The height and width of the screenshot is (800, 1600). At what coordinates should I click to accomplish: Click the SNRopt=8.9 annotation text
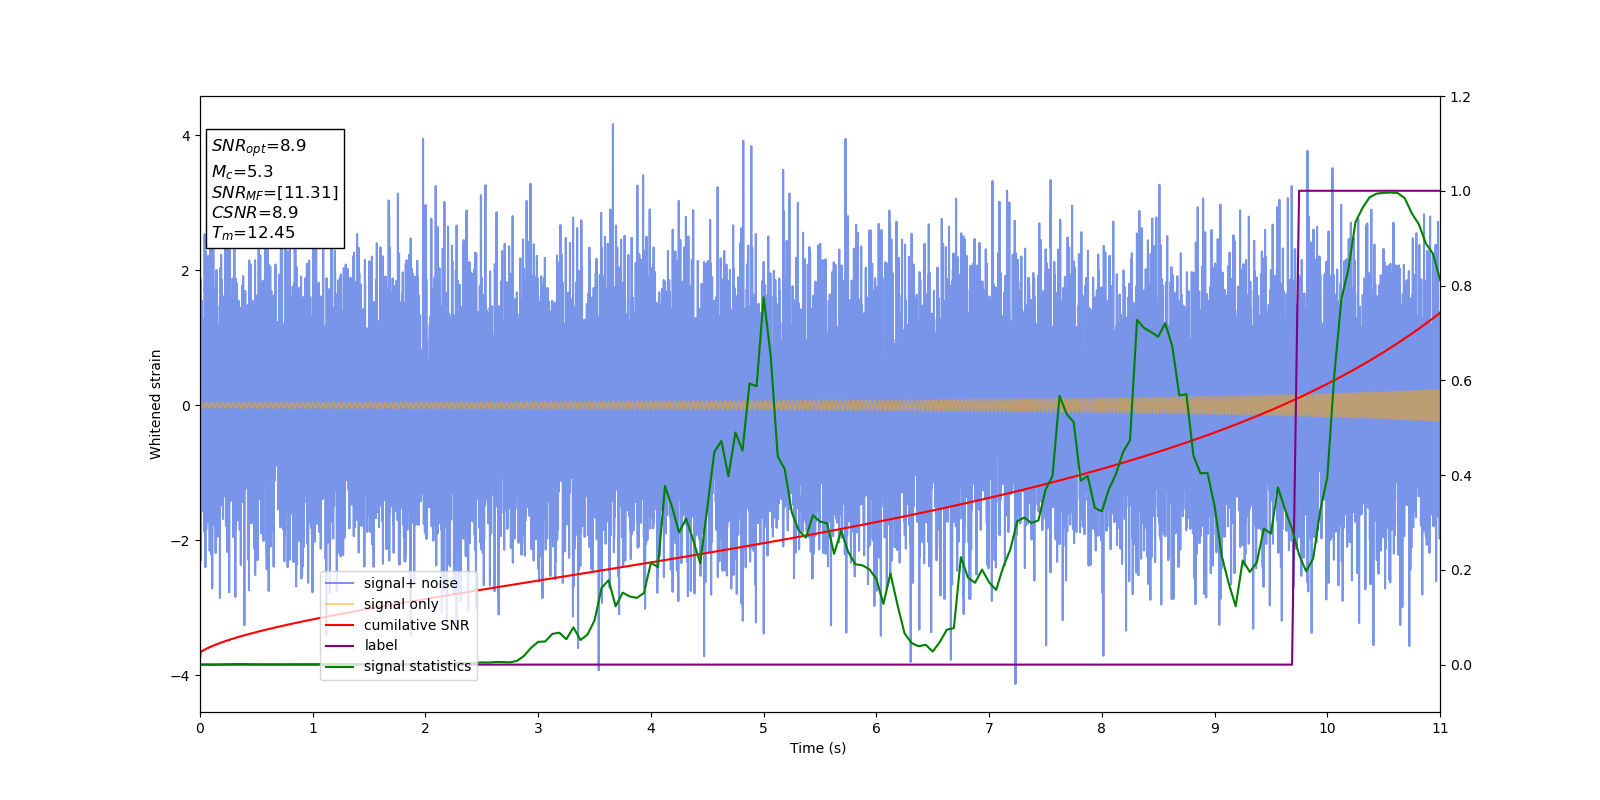click(259, 146)
